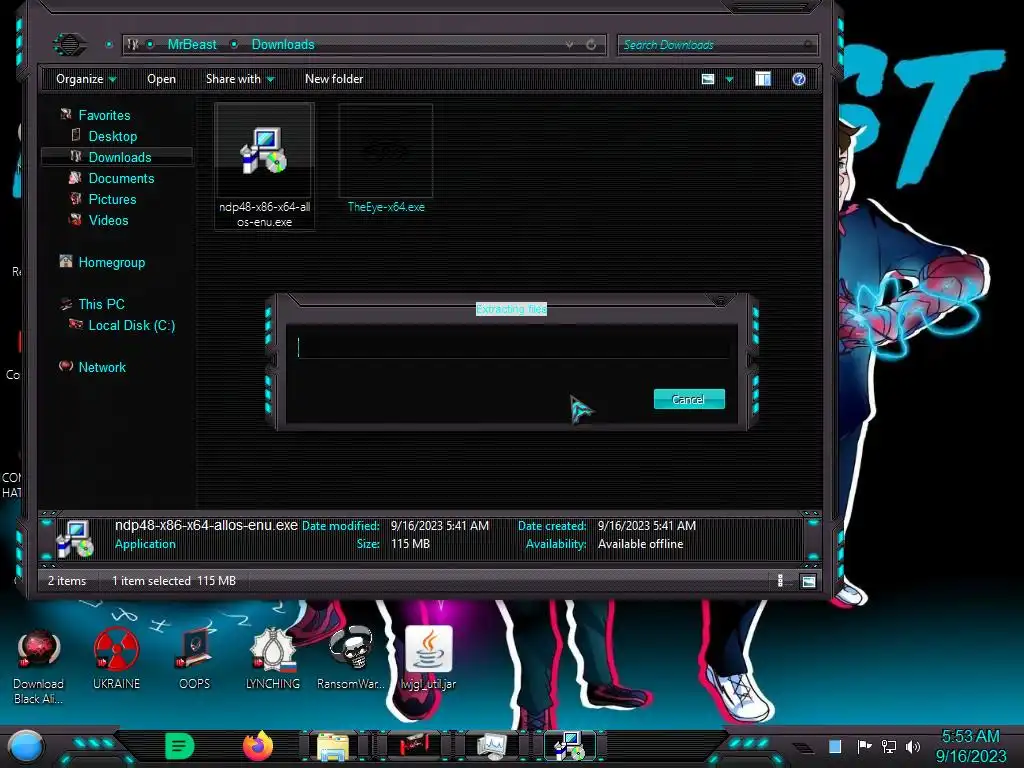Open the network tray icon
The width and height of the screenshot is (1024, 768).
(x=888, y=746)
